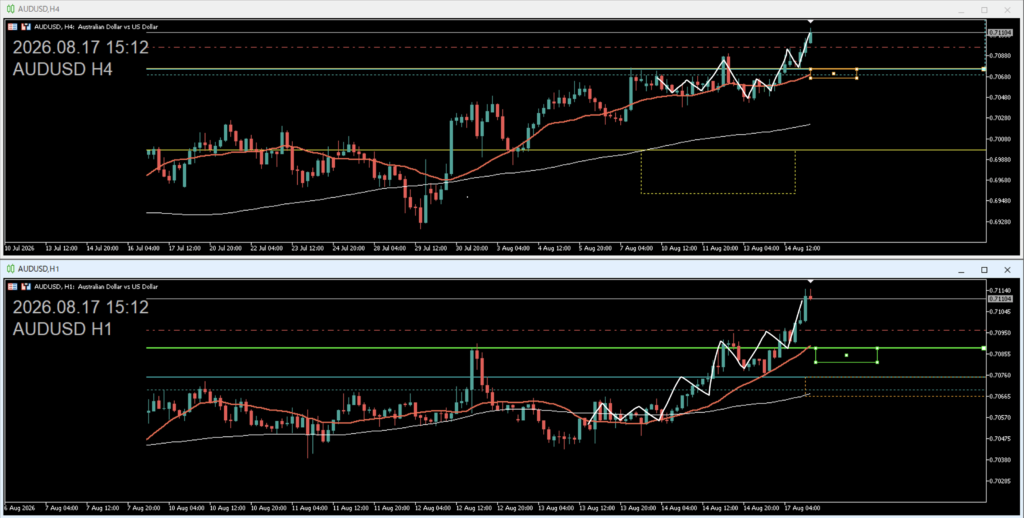Click the white chart shift triangle in H1 chart
The height and width of the screenshot is (518, 1024).
coord(810,282)
